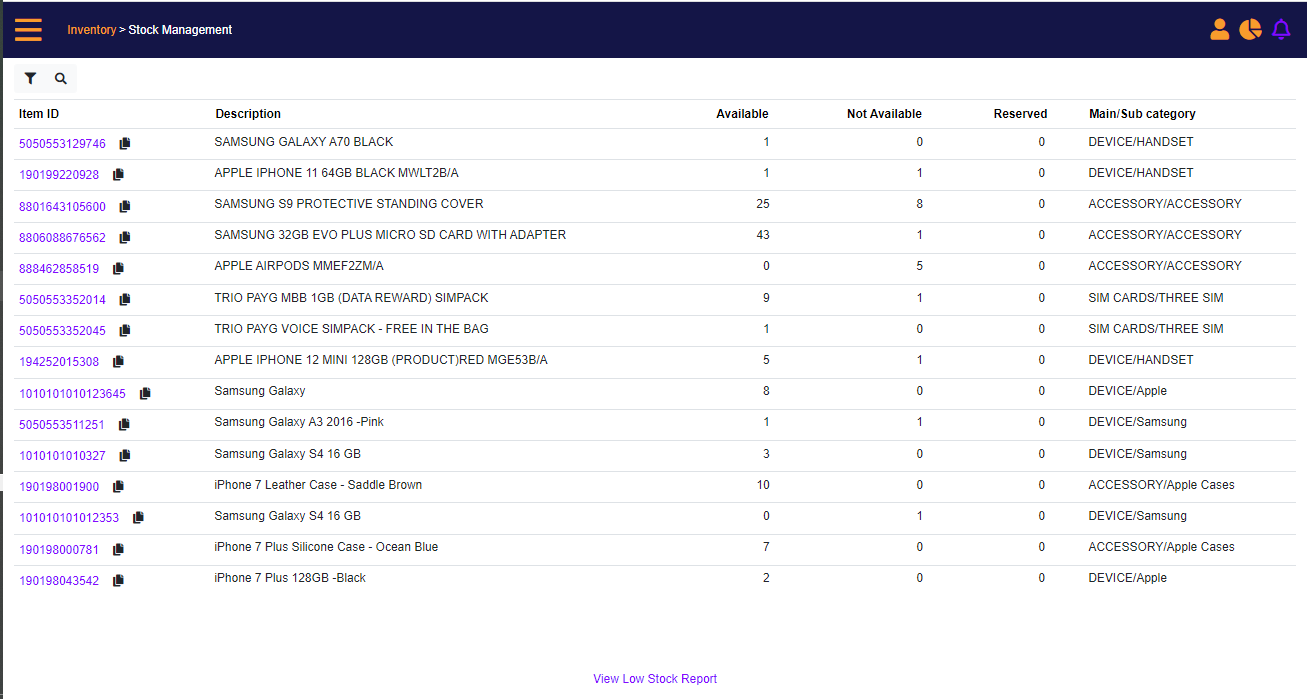Click the filter funnel icon
The image size is (1307, 699).
pyautogui.click(x=30, y=78)
